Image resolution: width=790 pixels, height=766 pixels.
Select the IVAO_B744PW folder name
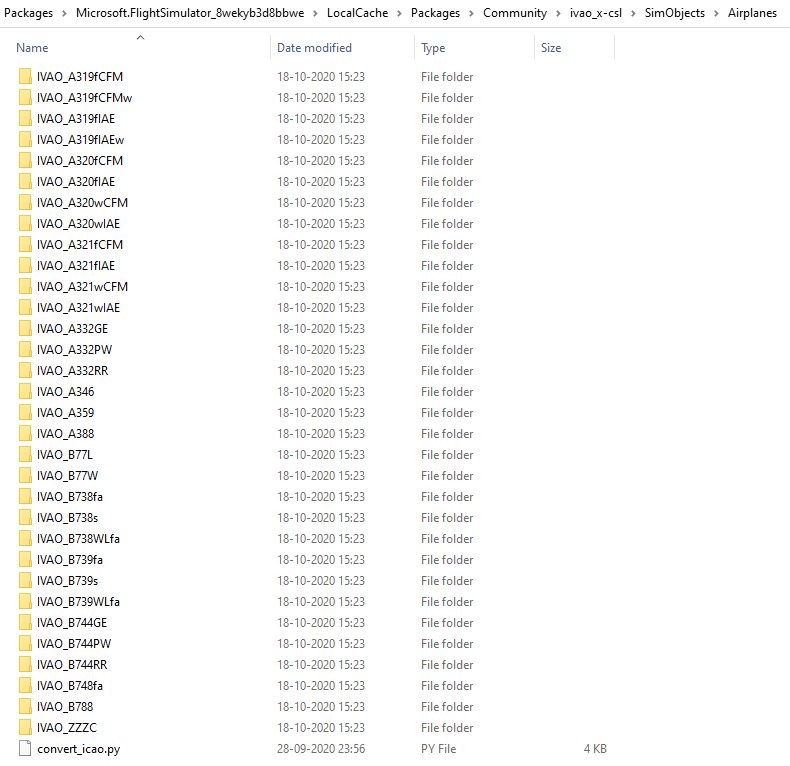(x=74, y=644)
